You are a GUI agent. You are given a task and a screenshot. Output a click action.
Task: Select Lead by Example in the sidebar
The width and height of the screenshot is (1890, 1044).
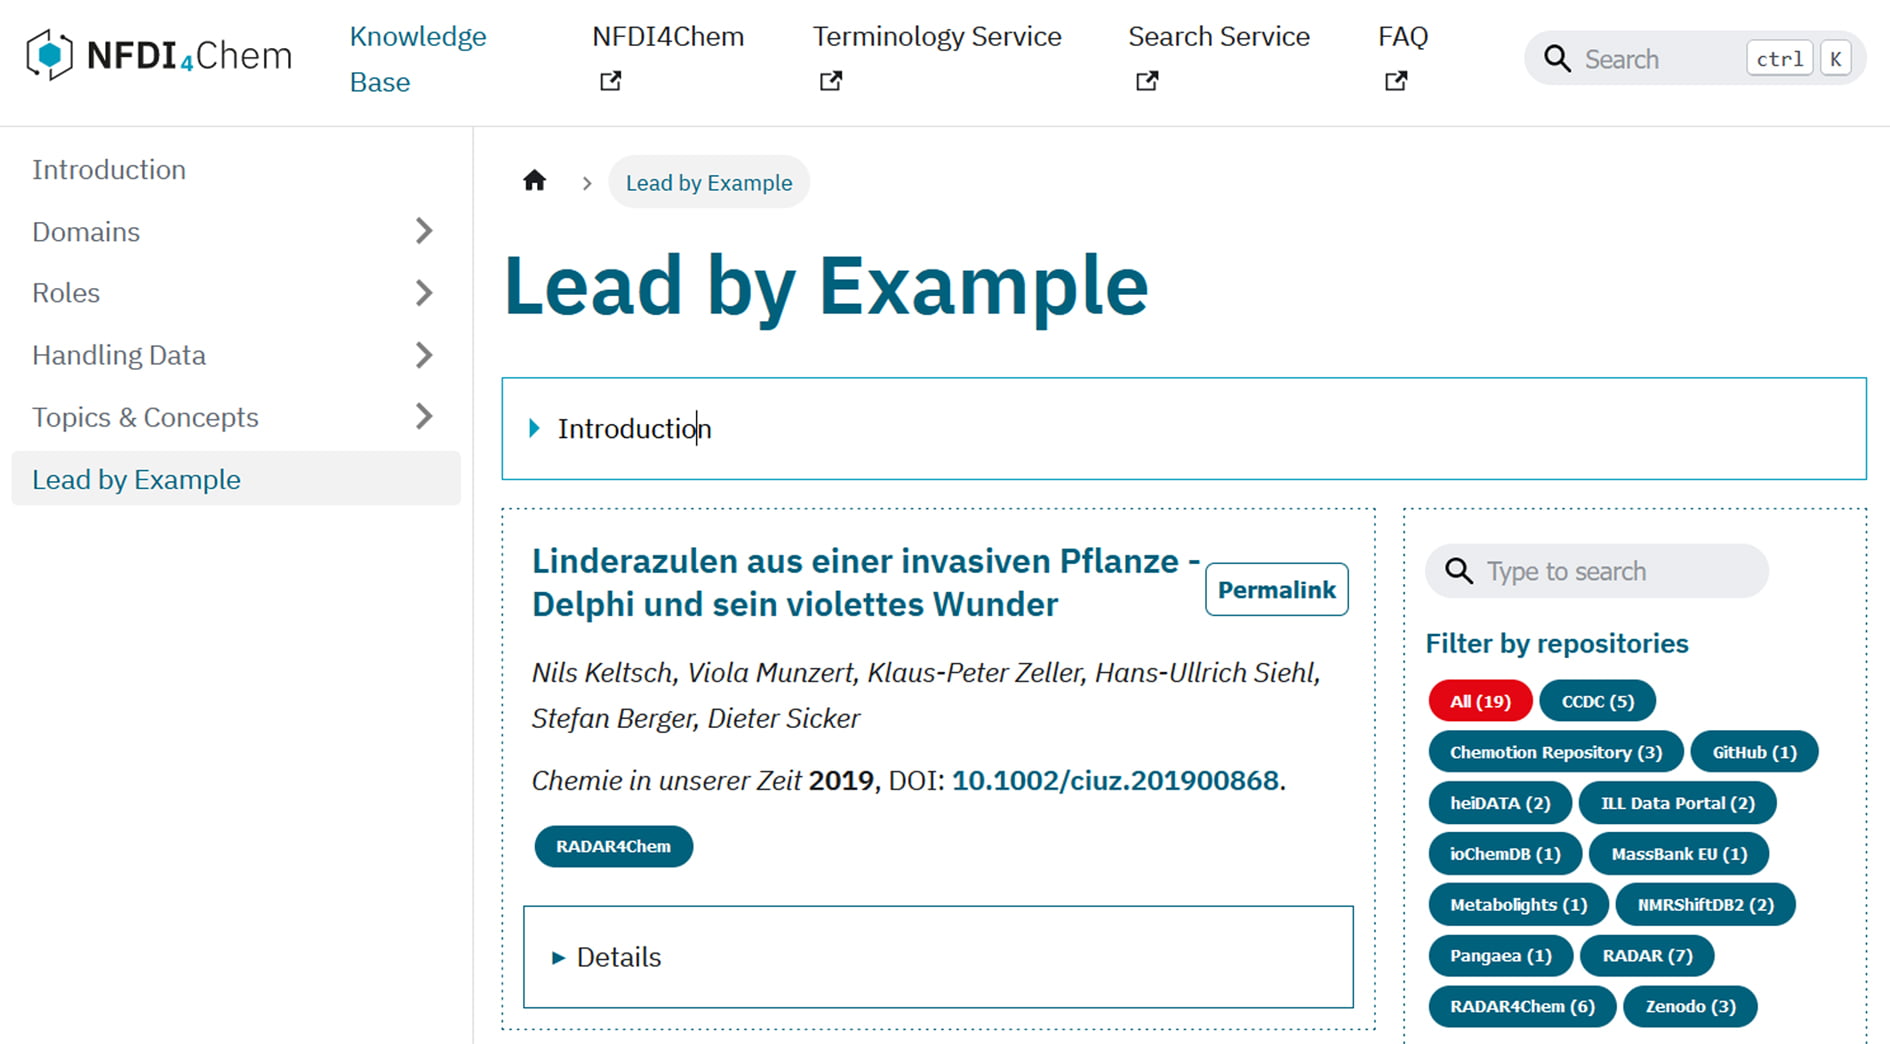[236, 479]
